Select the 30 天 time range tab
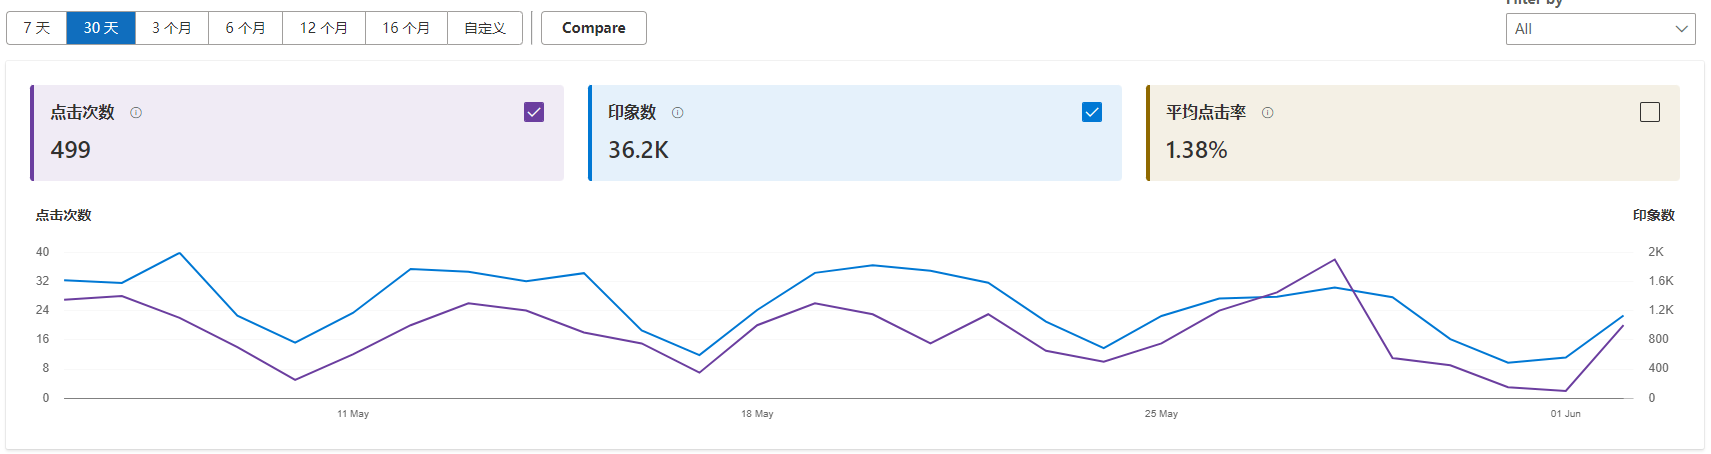This screenshot has width=1711, height=454. (101, 28)
